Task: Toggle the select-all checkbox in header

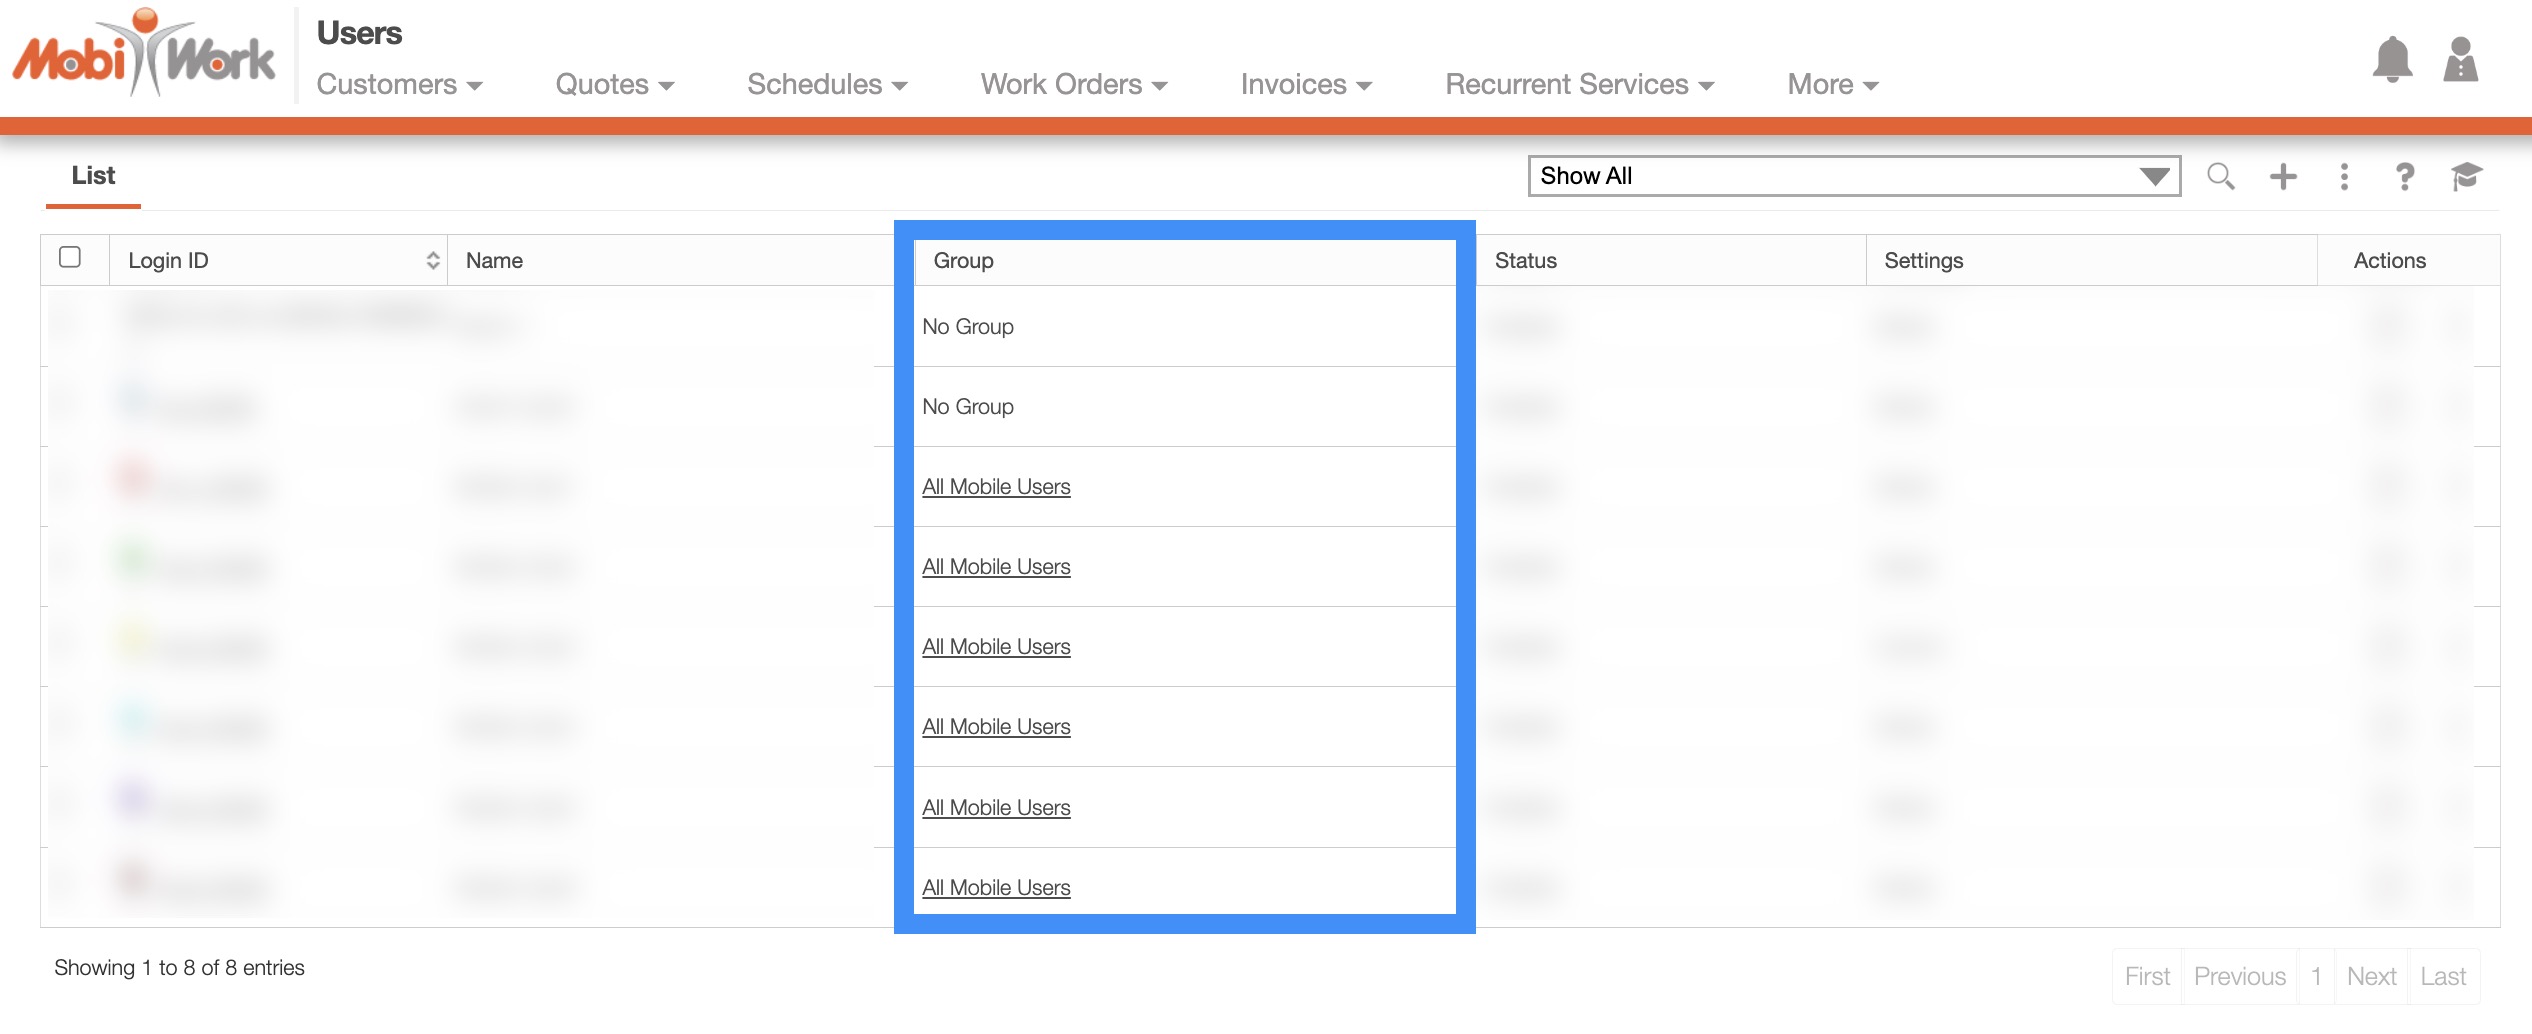Action: pos(70,258)
